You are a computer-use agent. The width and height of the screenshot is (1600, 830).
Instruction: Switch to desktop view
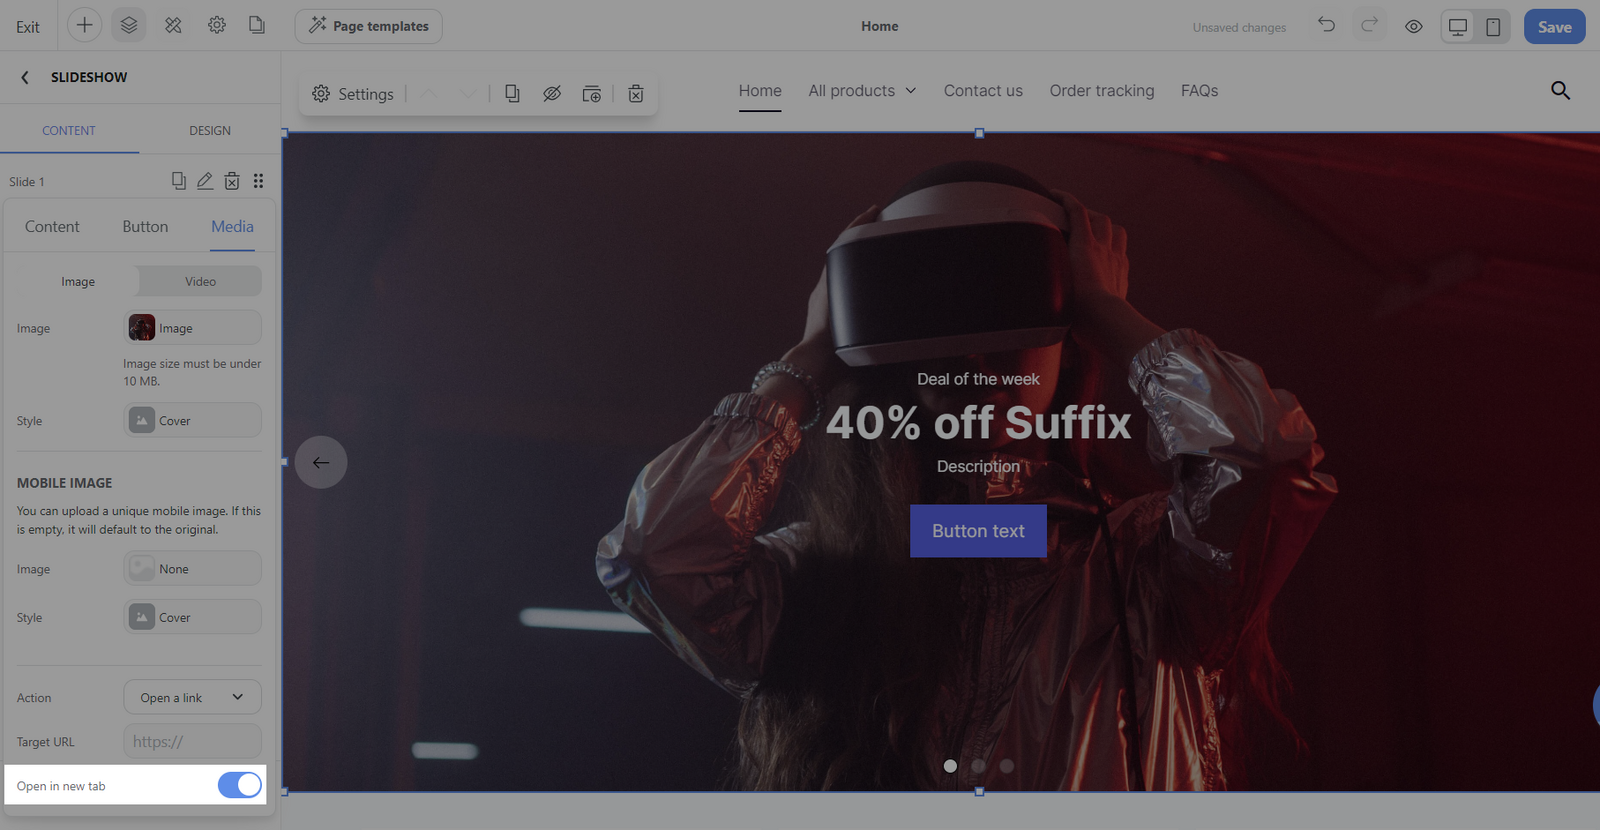point(1458,27)
